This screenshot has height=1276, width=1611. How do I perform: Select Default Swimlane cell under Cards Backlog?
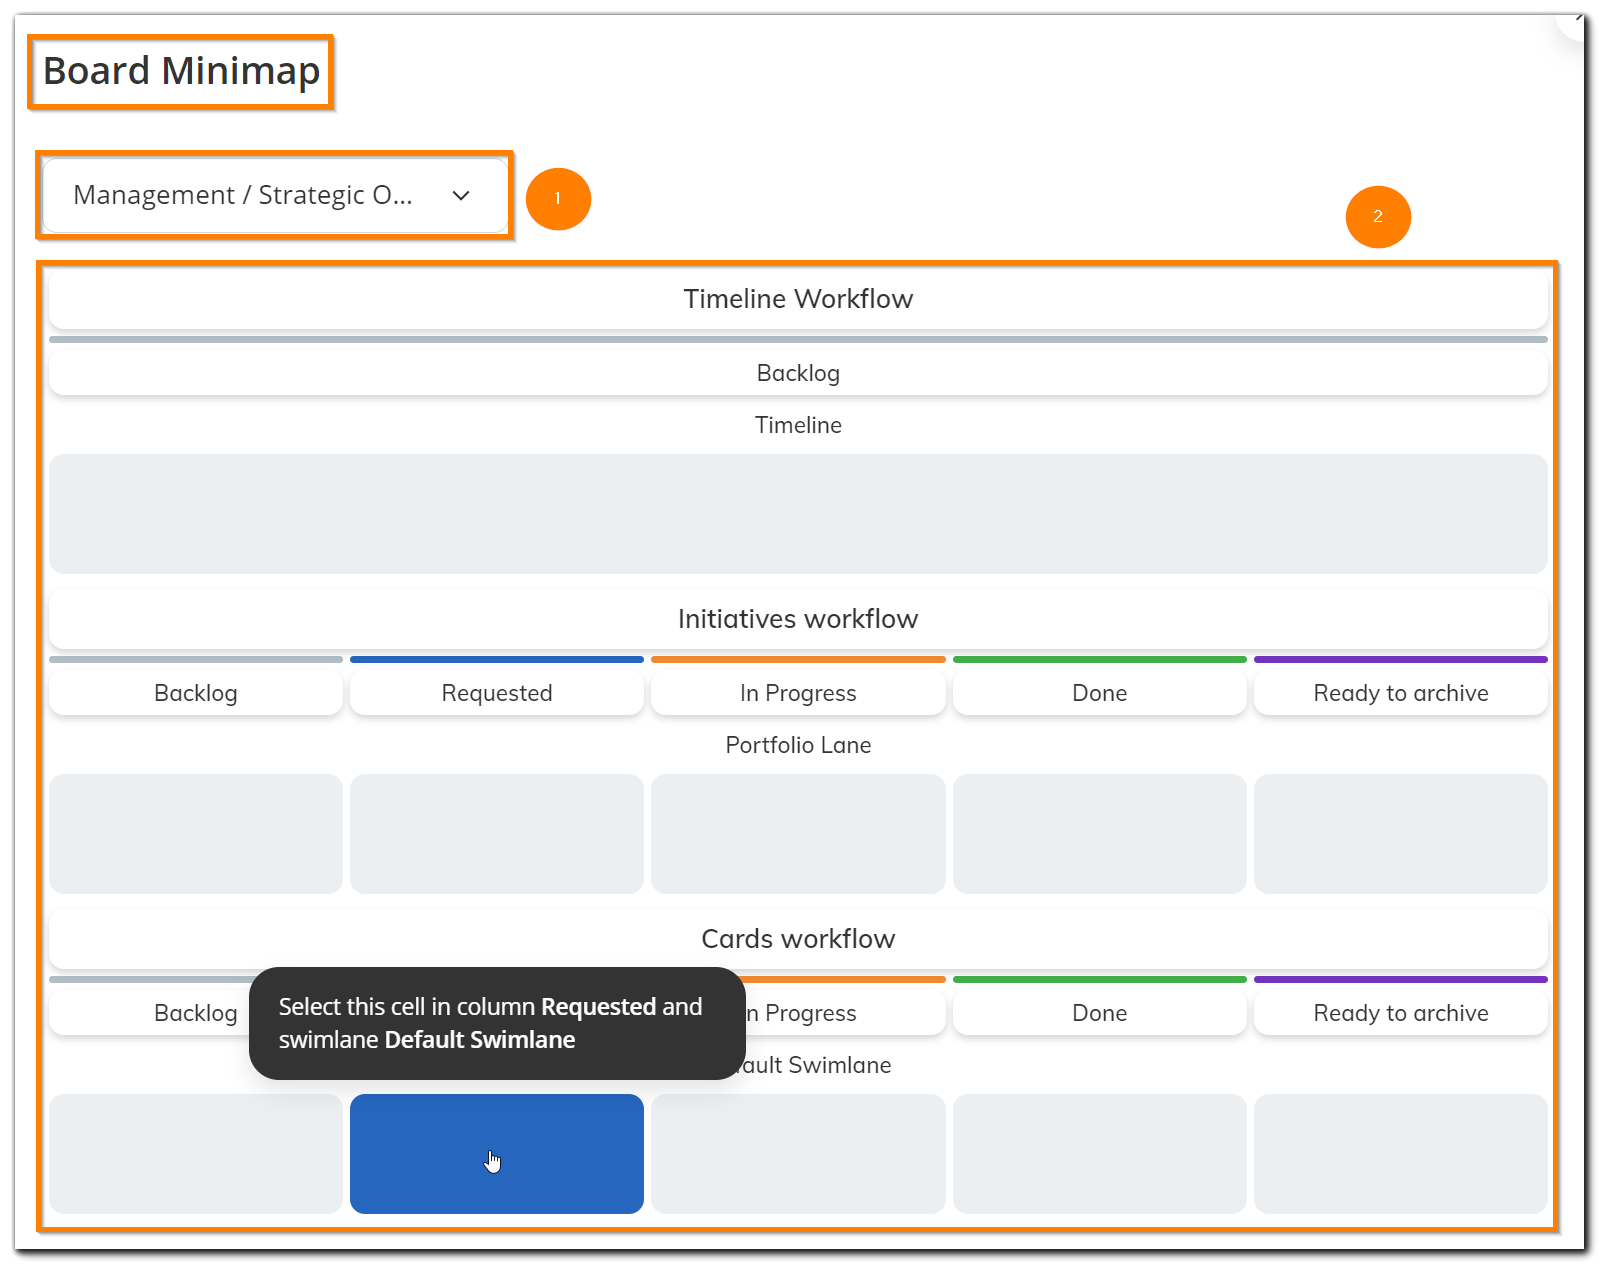pos(195,1153)
